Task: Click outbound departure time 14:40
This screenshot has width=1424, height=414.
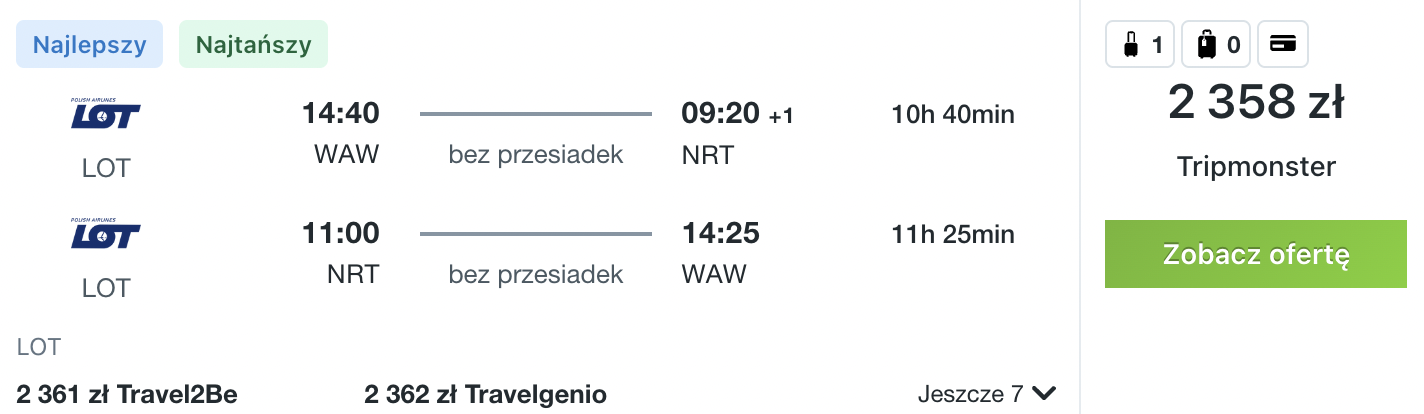Action: click(x=341, y=115)
